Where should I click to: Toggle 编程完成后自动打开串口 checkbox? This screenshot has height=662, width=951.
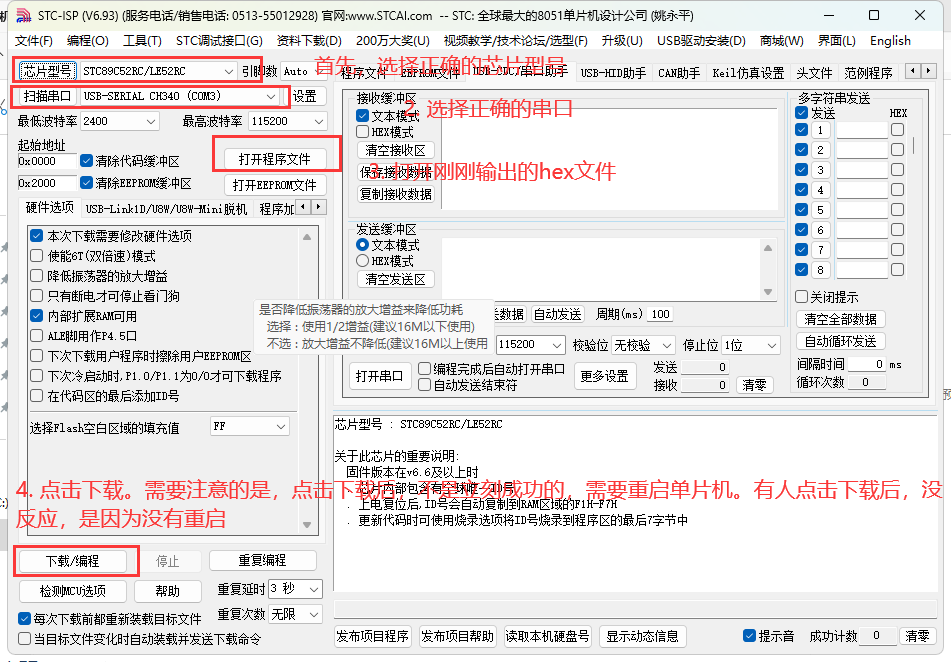[x=425, y=368]
